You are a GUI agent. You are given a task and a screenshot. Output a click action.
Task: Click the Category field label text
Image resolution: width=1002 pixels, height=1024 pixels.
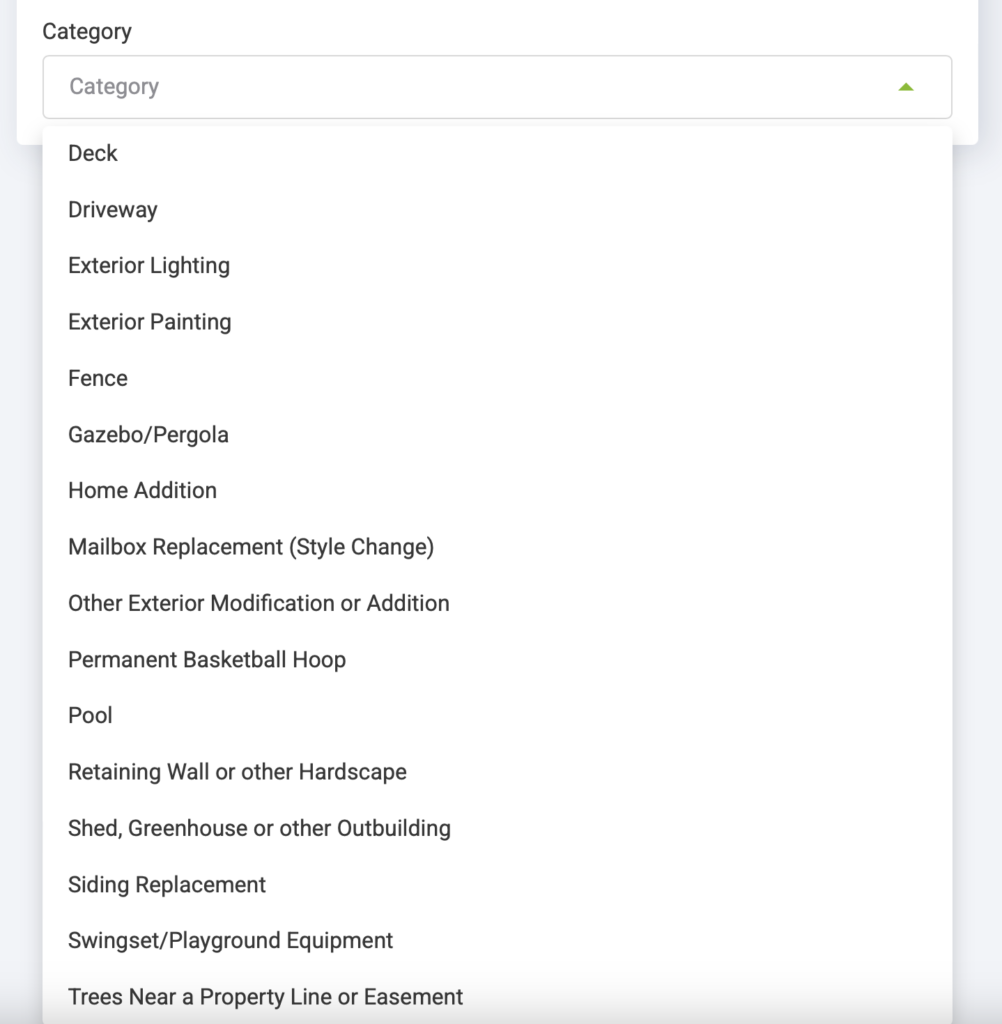[87, 31]
